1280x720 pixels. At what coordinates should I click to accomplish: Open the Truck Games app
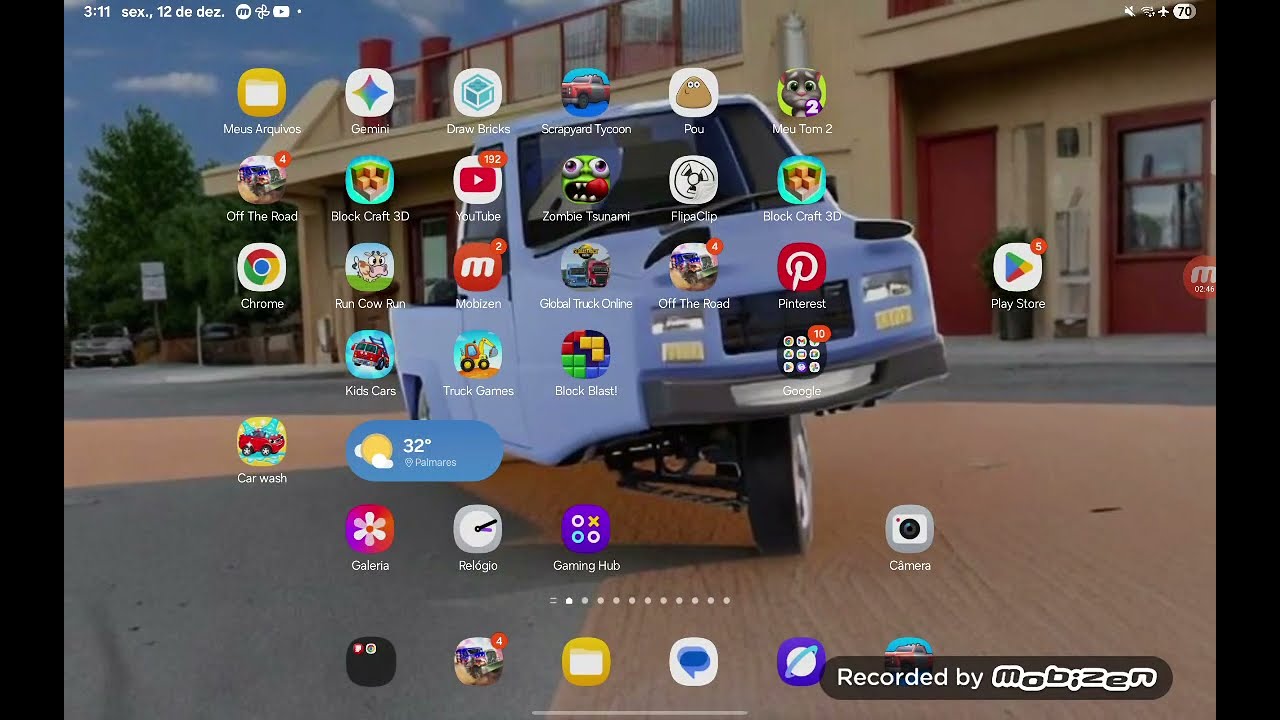click(x=478, y=354)
